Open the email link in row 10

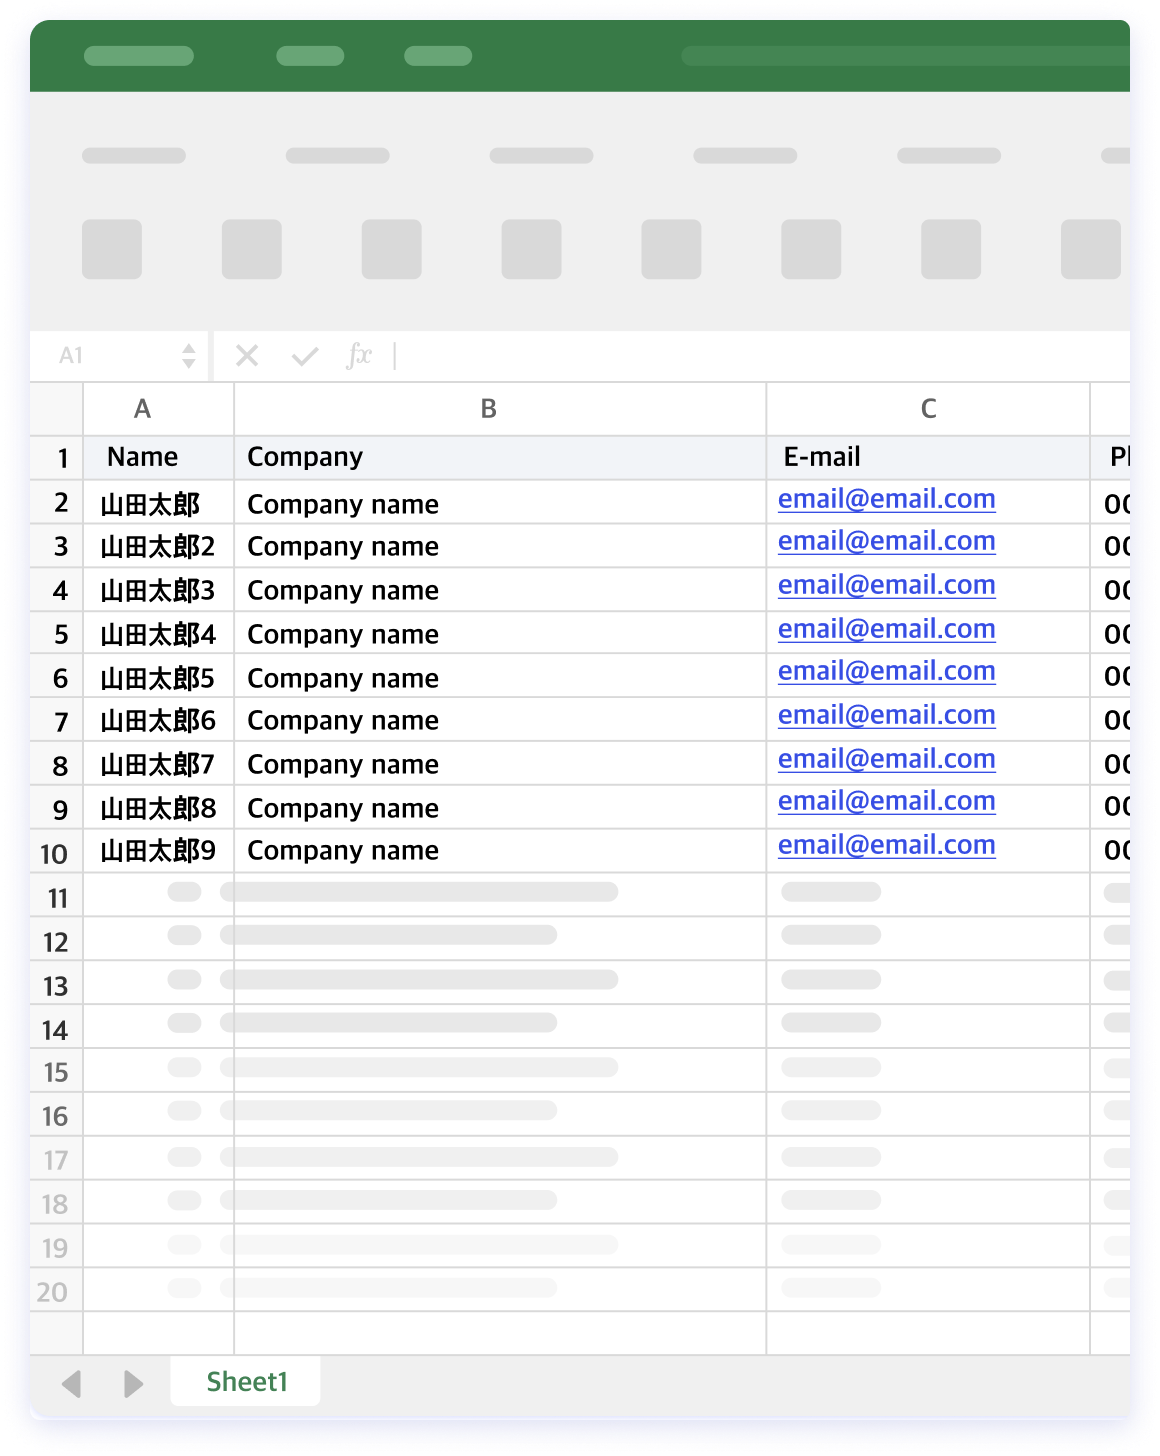[x=886, y=845]
